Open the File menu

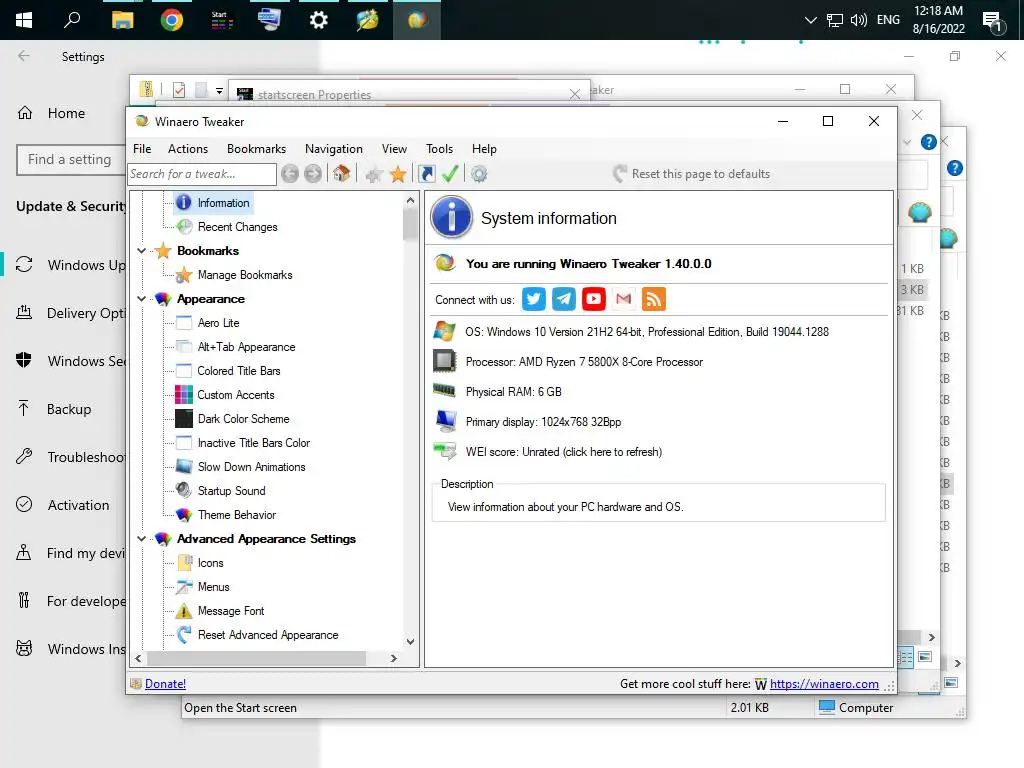pyautogui.click(x=142, y=149)
